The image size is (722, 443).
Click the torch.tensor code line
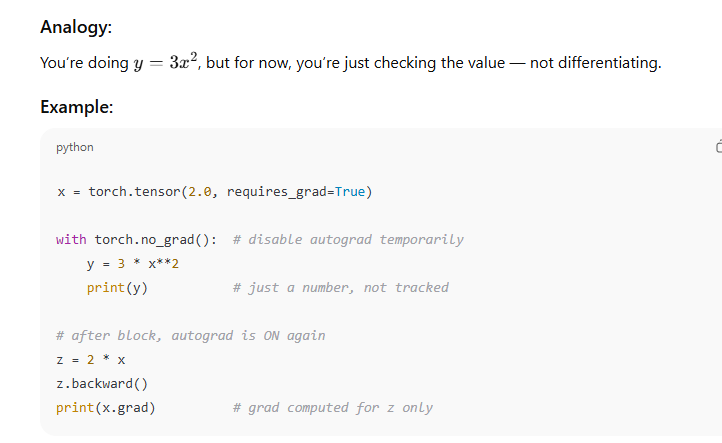point(214,192)
